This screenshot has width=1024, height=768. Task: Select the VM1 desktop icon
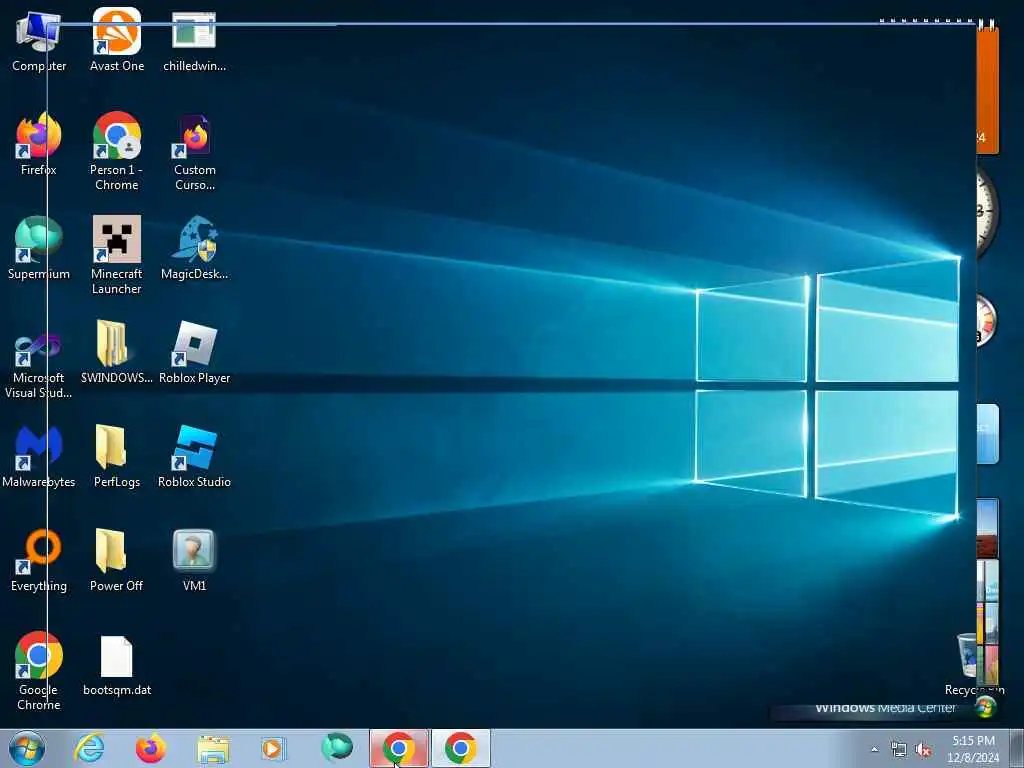194,560
